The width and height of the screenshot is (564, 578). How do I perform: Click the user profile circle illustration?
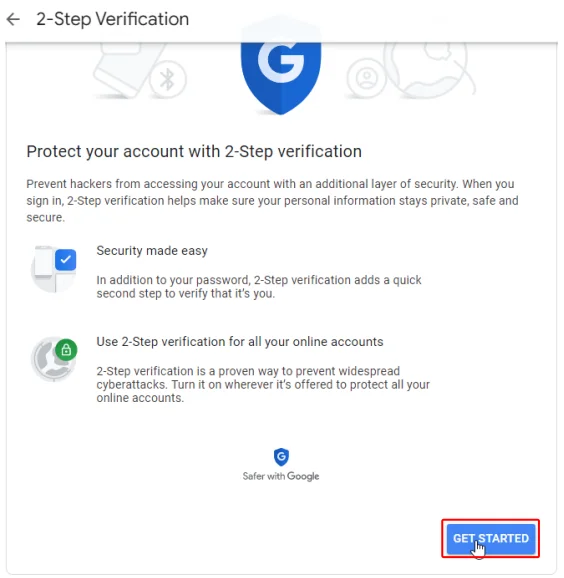coord(366,78)
